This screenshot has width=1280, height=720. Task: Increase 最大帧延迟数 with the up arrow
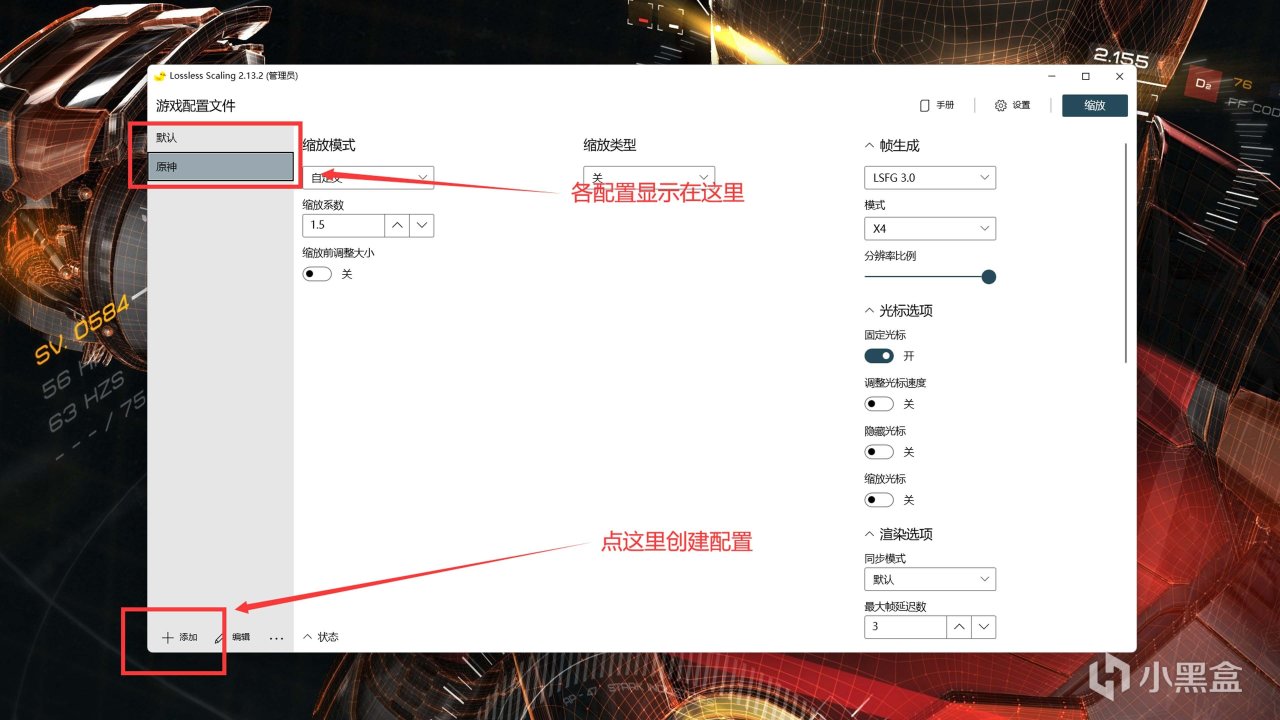(959, 627)
